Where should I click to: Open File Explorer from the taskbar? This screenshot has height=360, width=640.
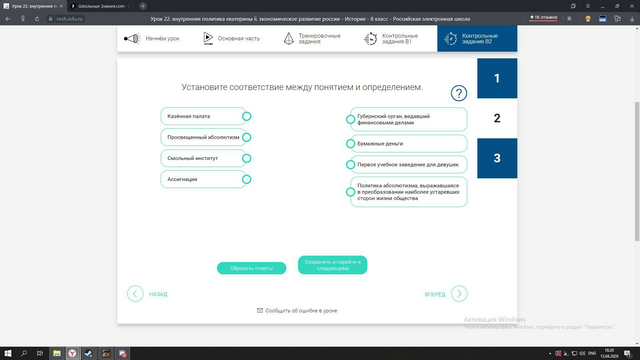[57, 353]
